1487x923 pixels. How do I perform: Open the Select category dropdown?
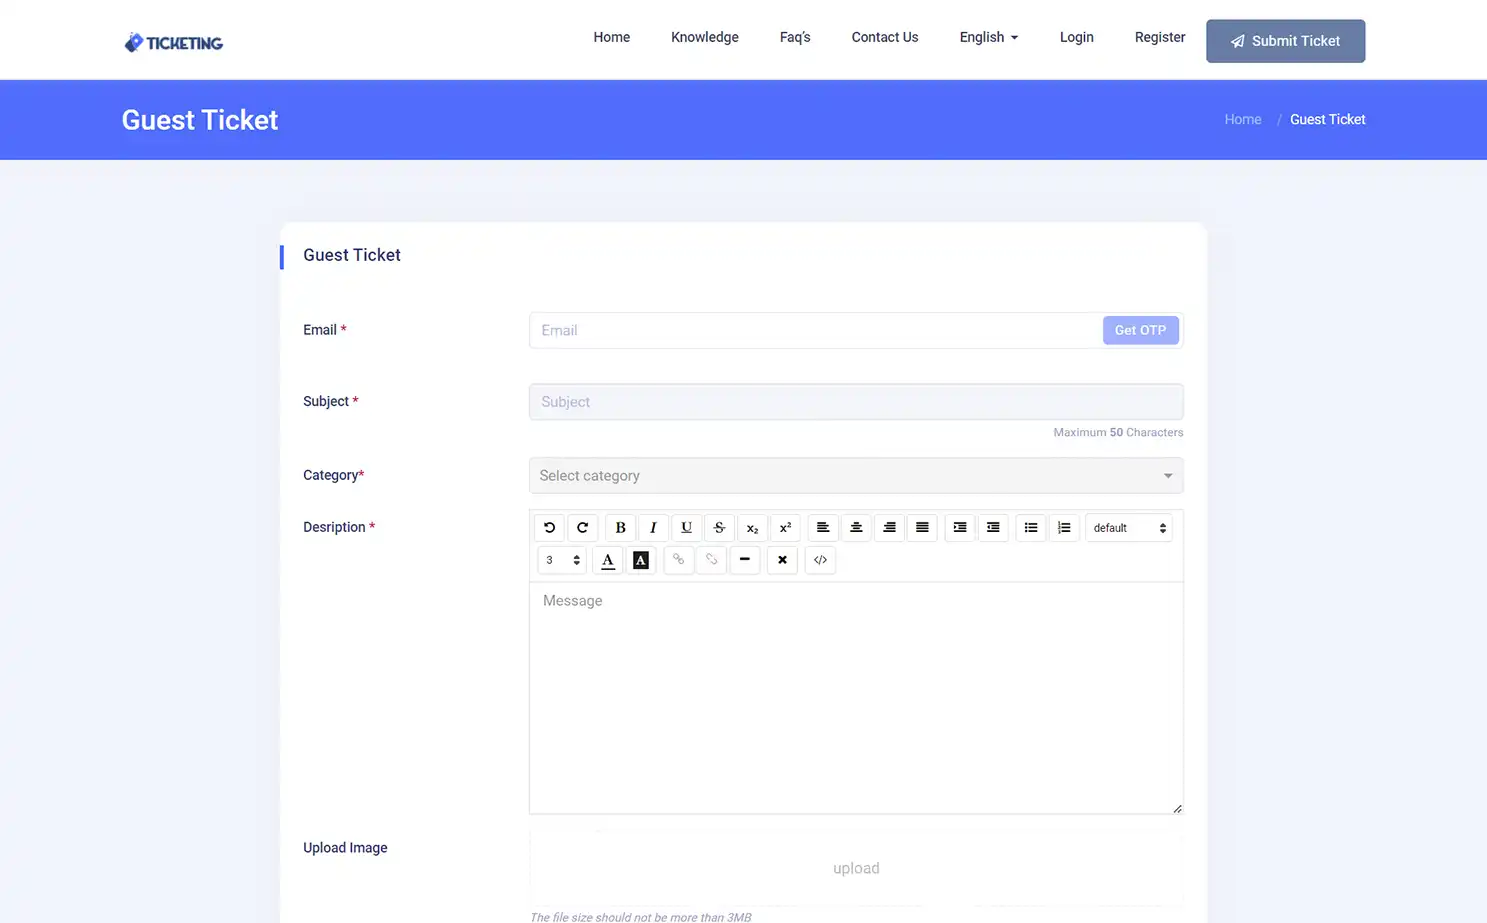click(x=856, y=475)
